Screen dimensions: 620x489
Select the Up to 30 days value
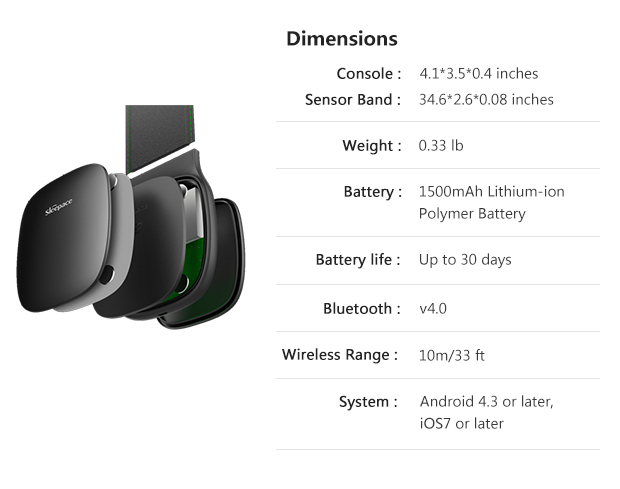pyautogui.click(x=465, y=260)
